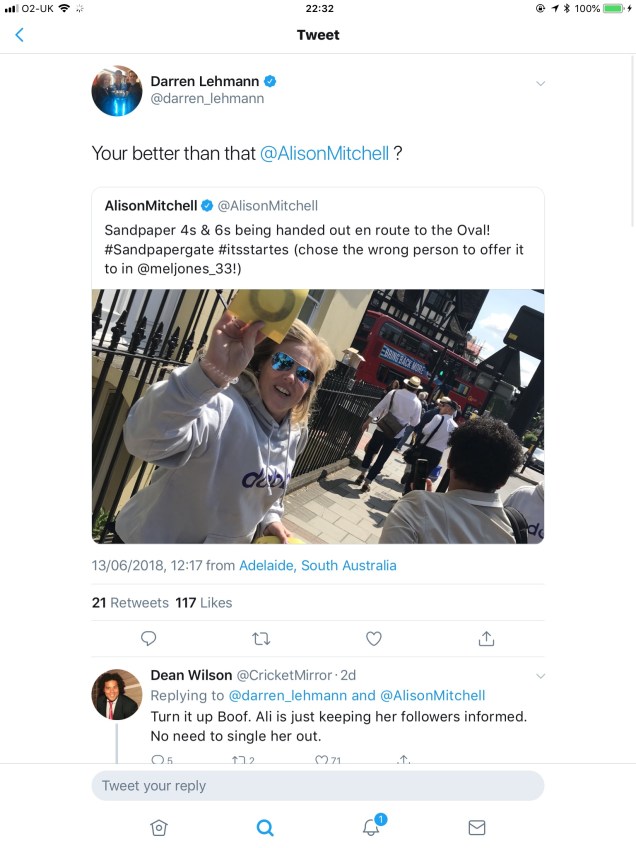The height and width of the screenshot is (848, 636).
Task: Open the Messages envelope tab
Action: tap(477, 827)
